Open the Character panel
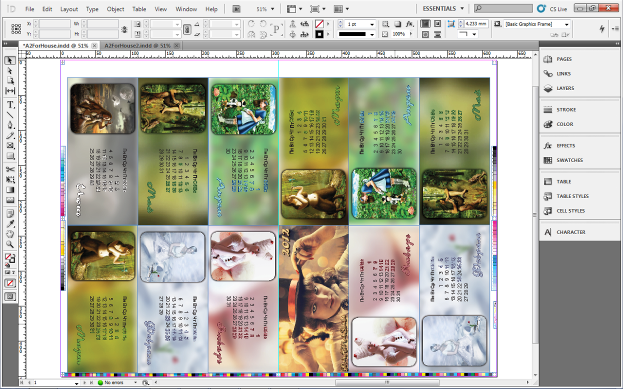The image size is (623, 389). (571, 232)
